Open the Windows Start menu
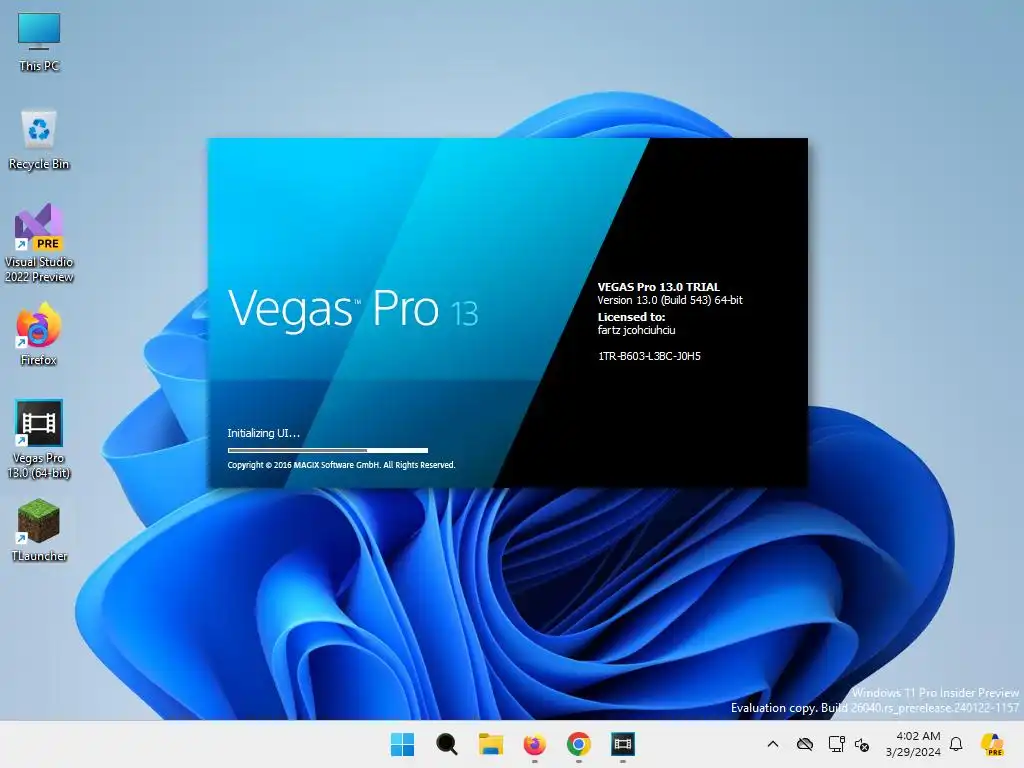The image size is (1024, 768). point(402,744)
